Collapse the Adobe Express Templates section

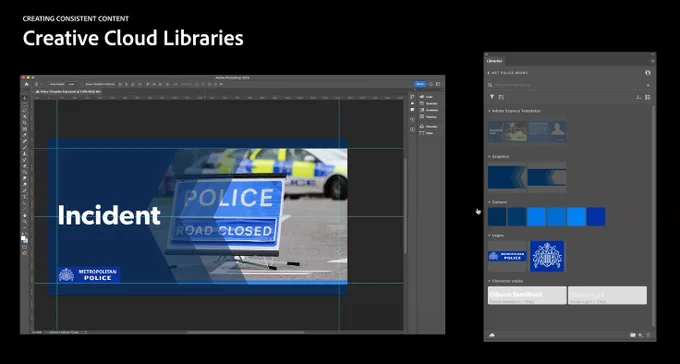tap(489, 111)
